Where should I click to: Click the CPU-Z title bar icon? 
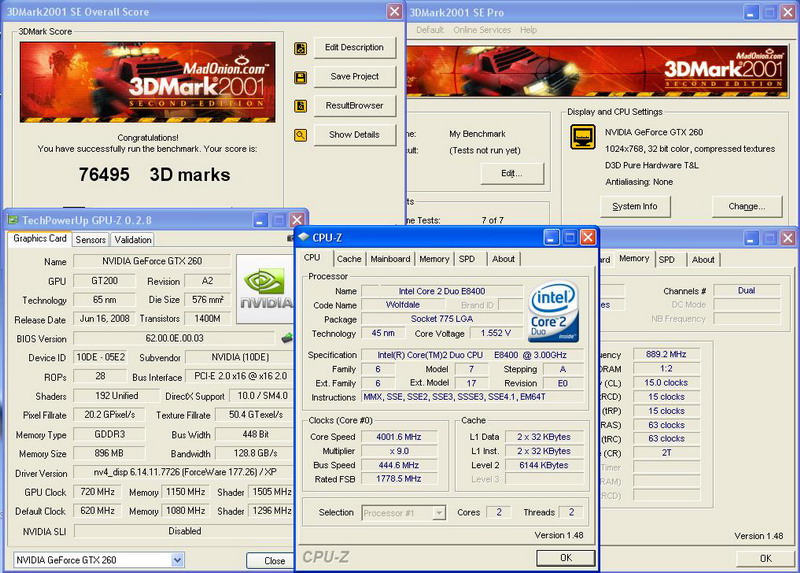[x=304, y=237]
